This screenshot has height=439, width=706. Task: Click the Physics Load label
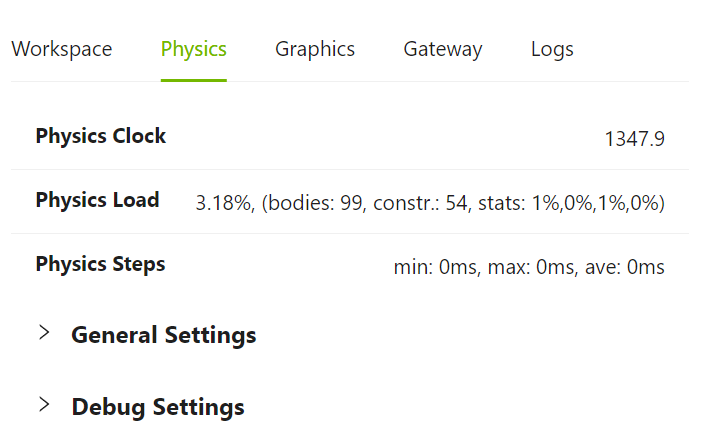97,200
